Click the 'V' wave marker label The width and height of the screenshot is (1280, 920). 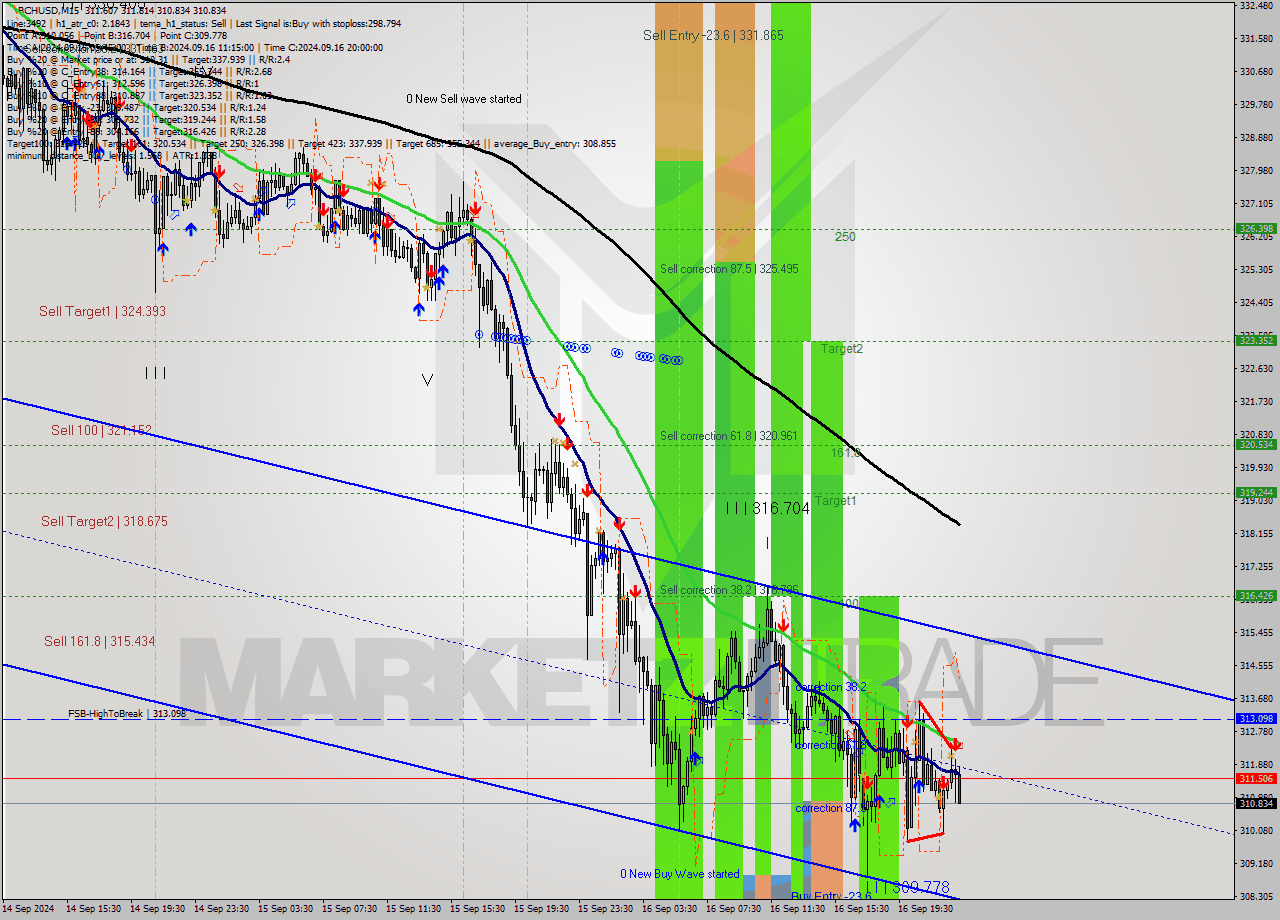[428, 380]
